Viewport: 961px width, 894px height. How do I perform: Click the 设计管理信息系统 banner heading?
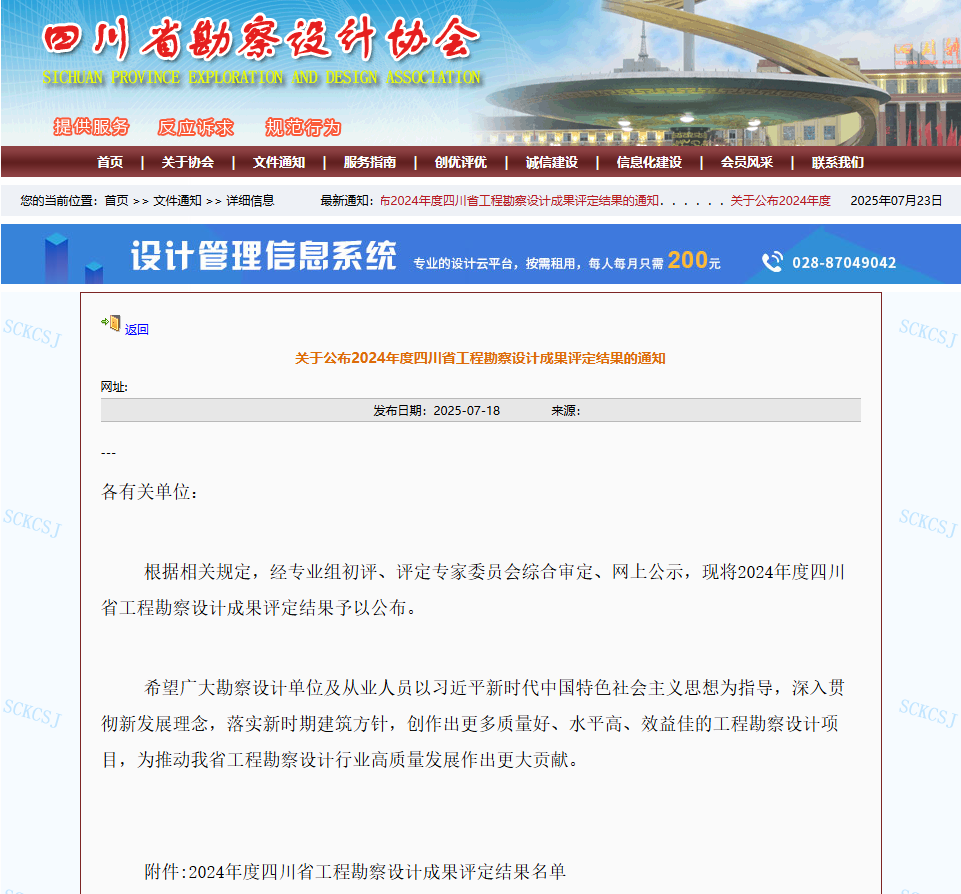click(x=264, y=257)
